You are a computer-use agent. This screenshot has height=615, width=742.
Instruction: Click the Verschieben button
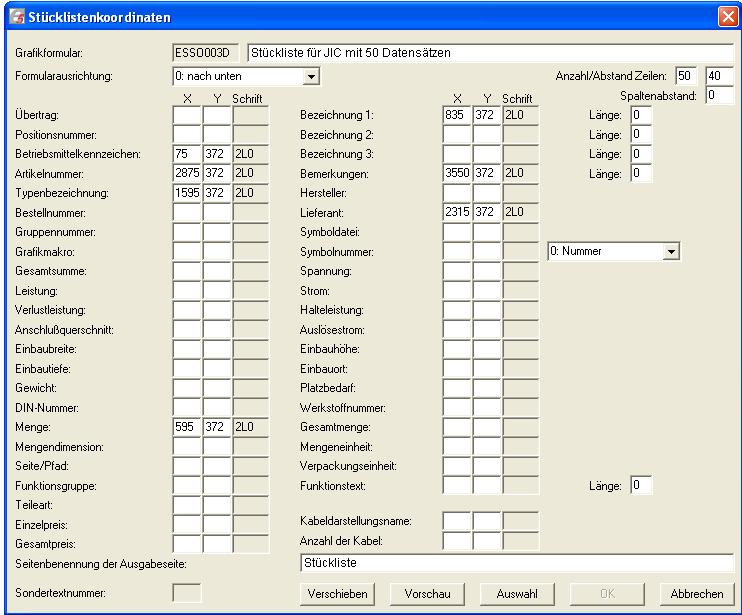coord(337,594)
